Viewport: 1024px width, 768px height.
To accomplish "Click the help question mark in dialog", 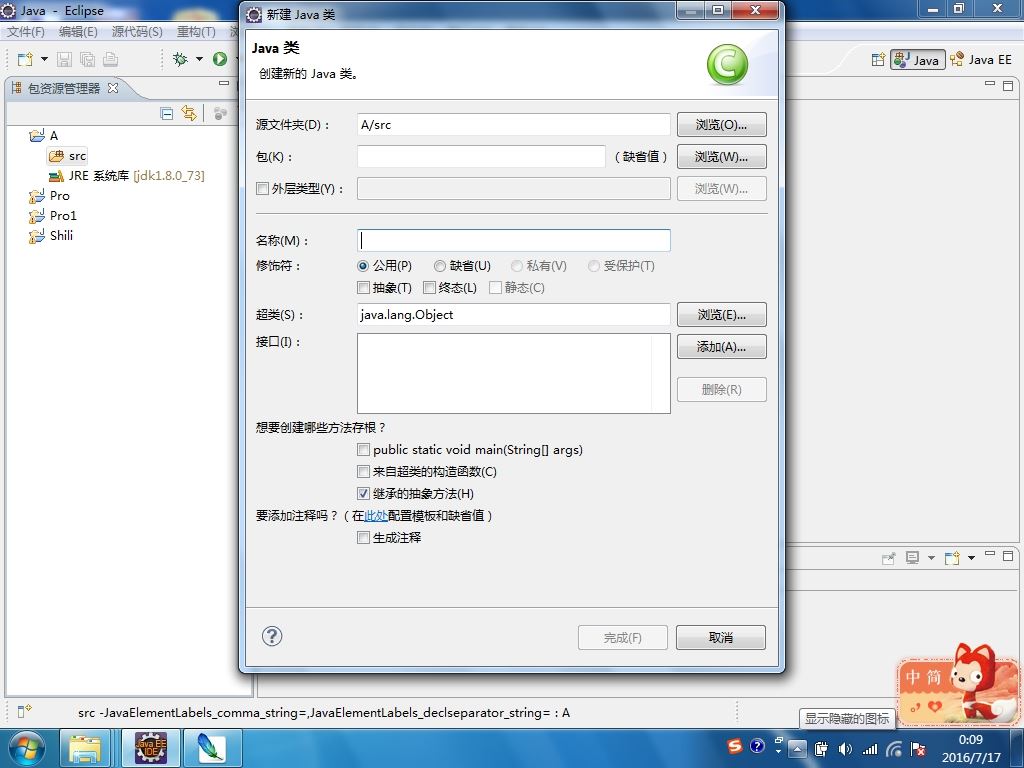I will (x=272, y=636).
